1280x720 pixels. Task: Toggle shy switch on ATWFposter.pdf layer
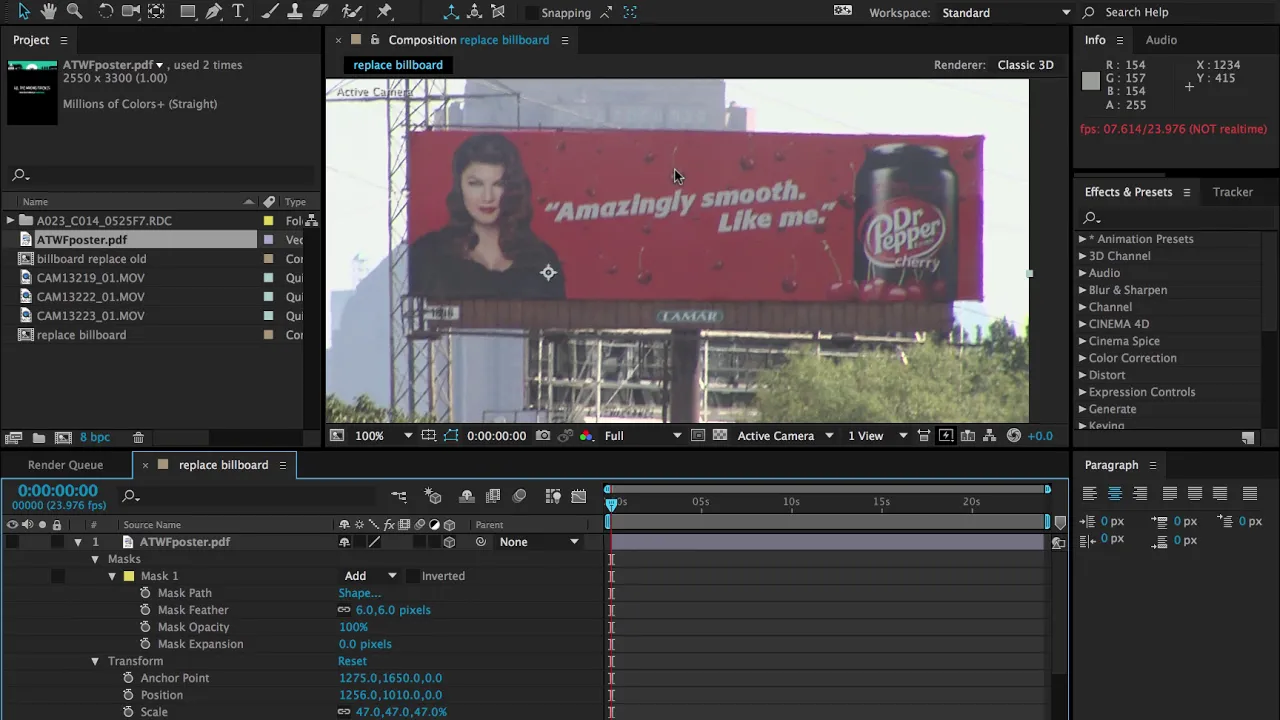point(344,542)
